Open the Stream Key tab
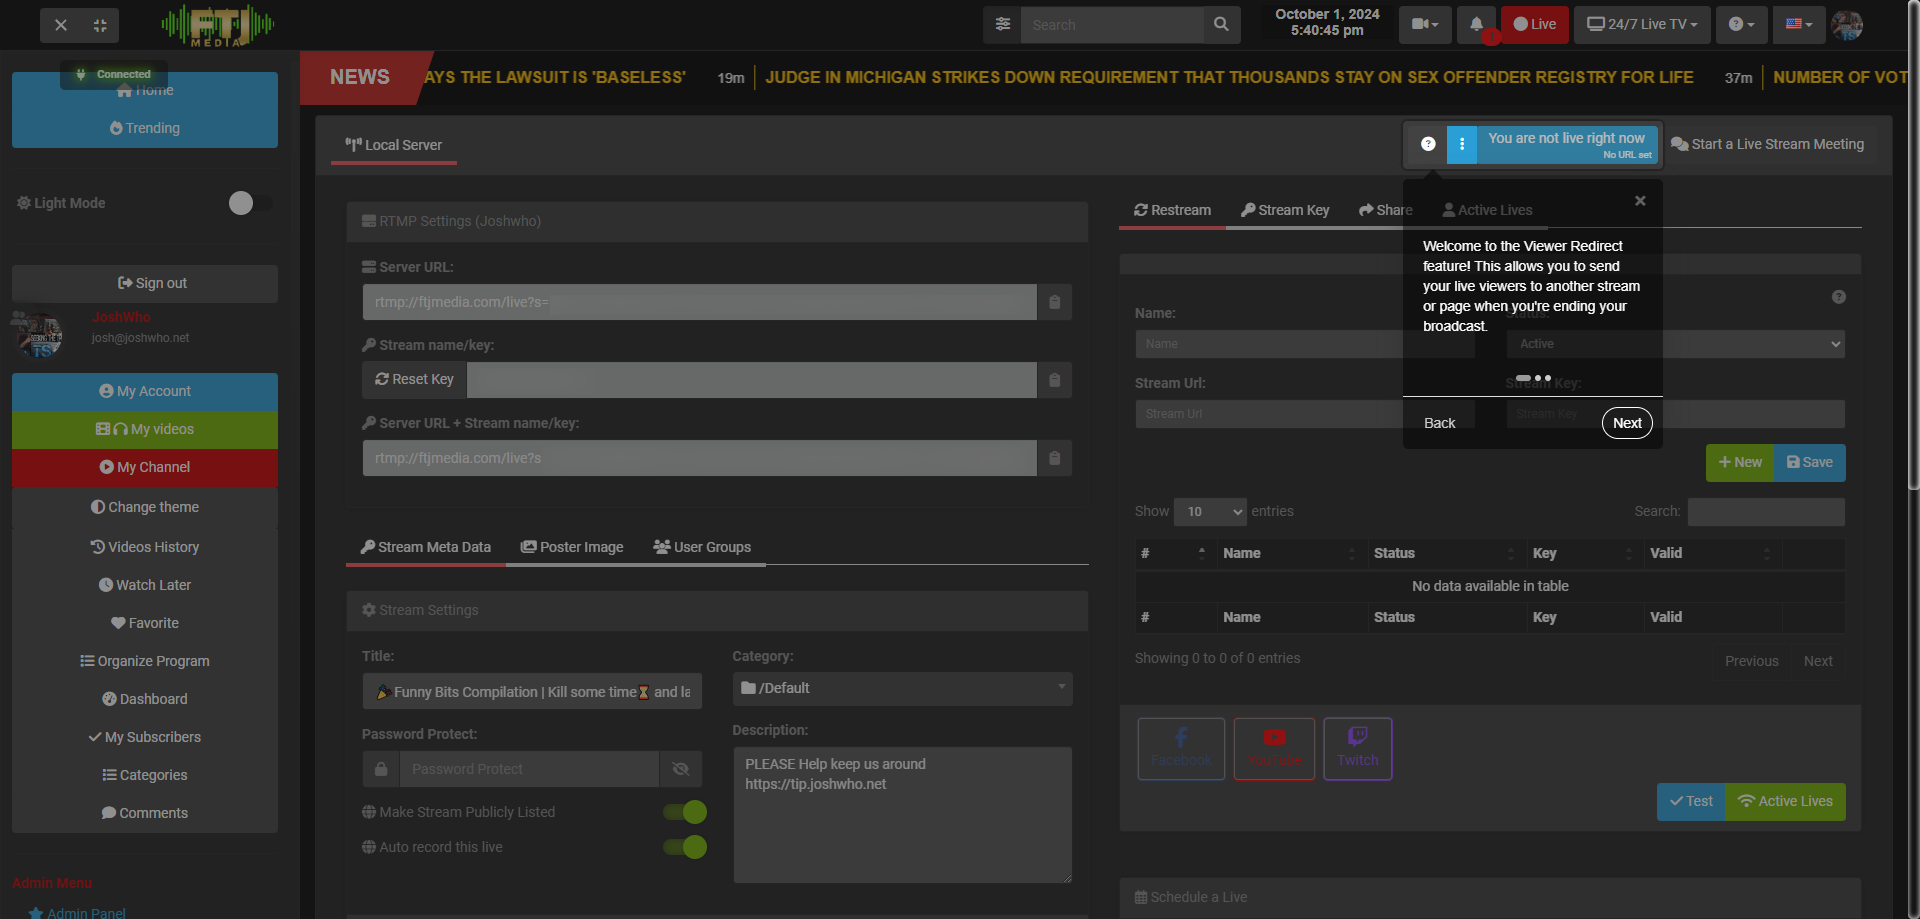The width and height of the screenshot is (1920, 919). 1285,210
